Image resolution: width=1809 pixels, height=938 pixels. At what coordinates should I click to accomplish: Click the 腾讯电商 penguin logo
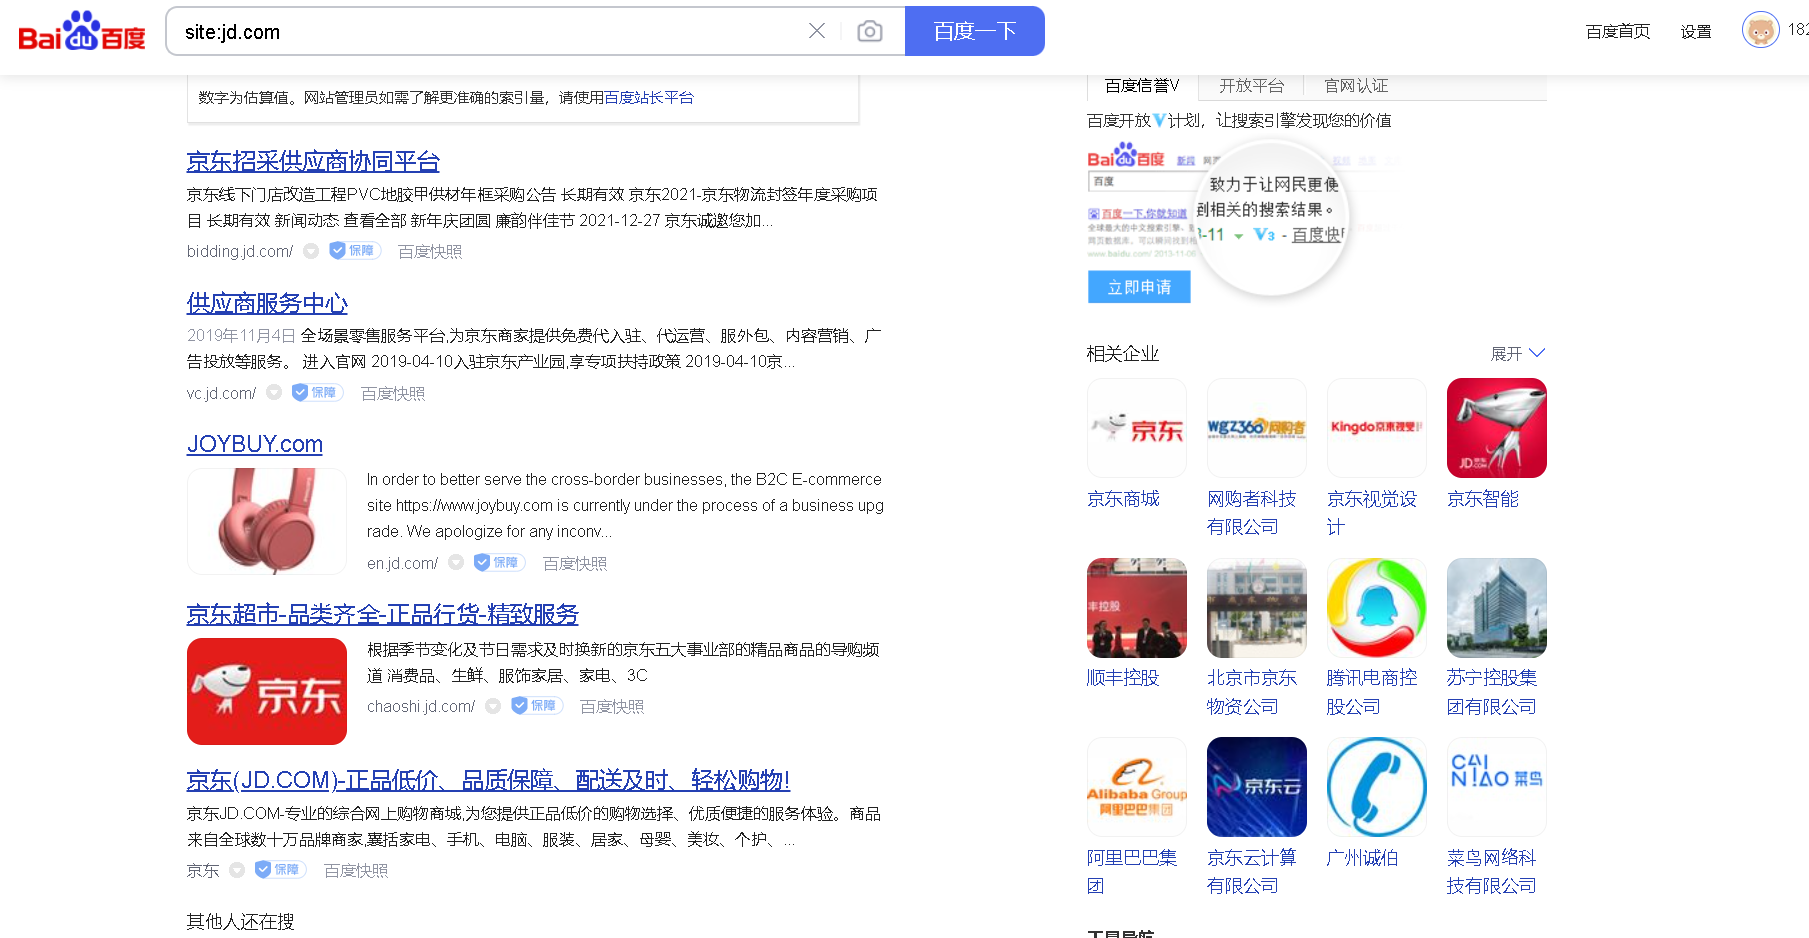[x=1376, y=608]
